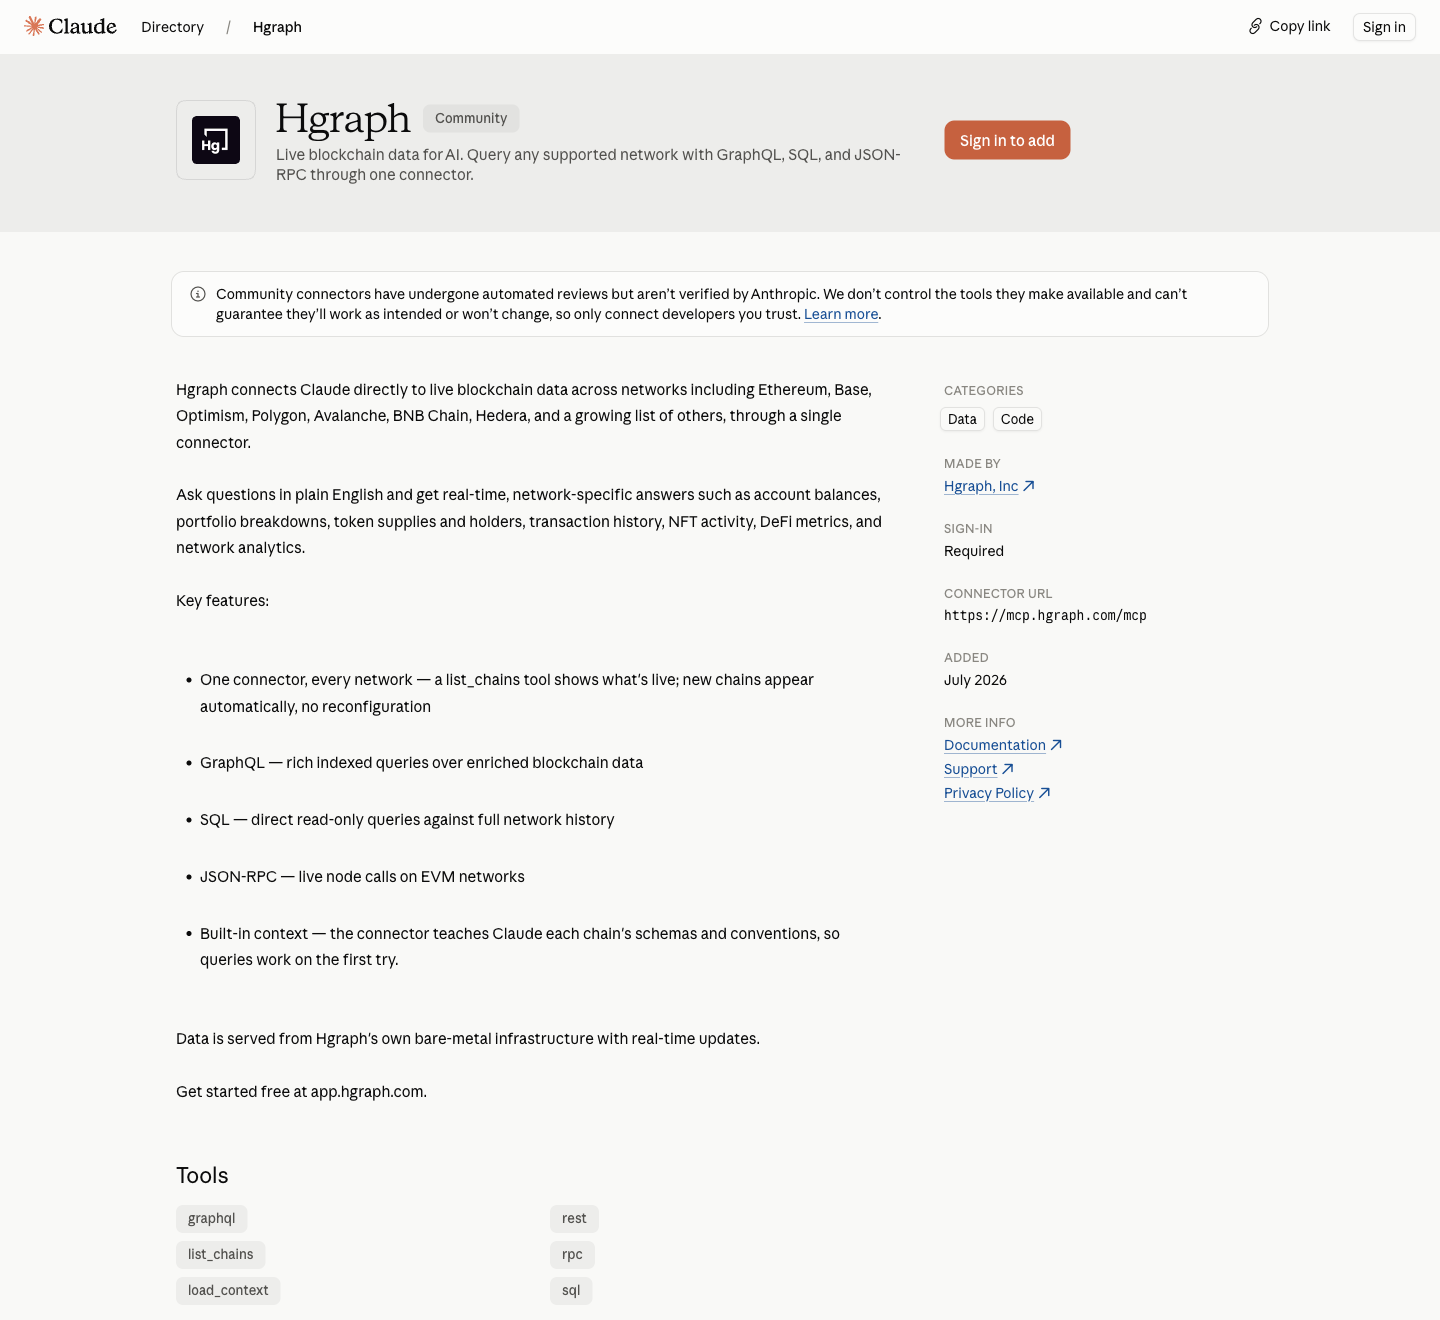1440x1320 pixels.
Task: Click the chain link icon beside Copy link
Action: pos(1255,26)
